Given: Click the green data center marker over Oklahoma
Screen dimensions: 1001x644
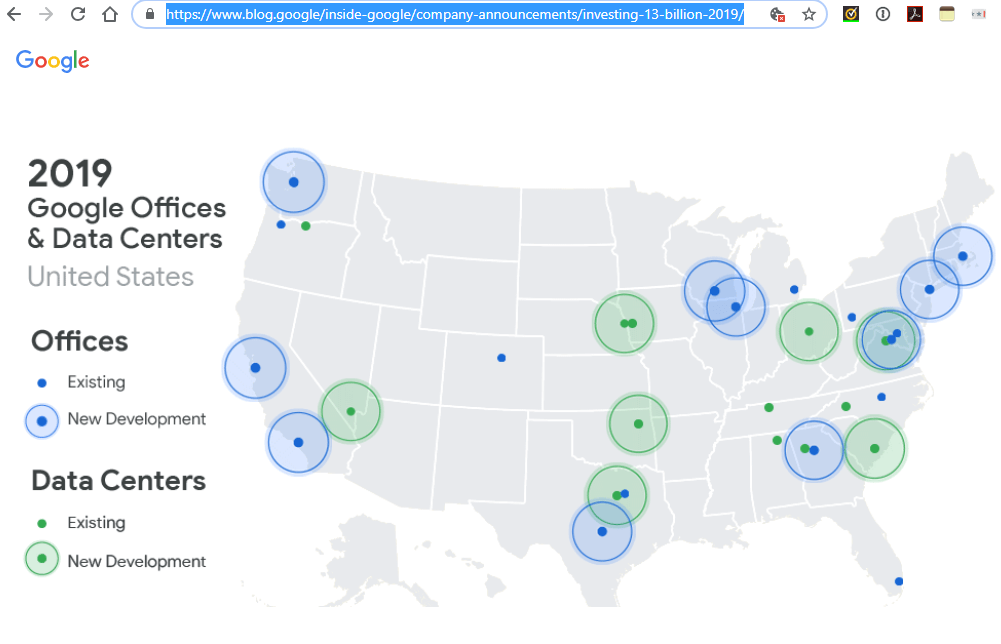Looking at the screenshot, I should pos(638,423).
